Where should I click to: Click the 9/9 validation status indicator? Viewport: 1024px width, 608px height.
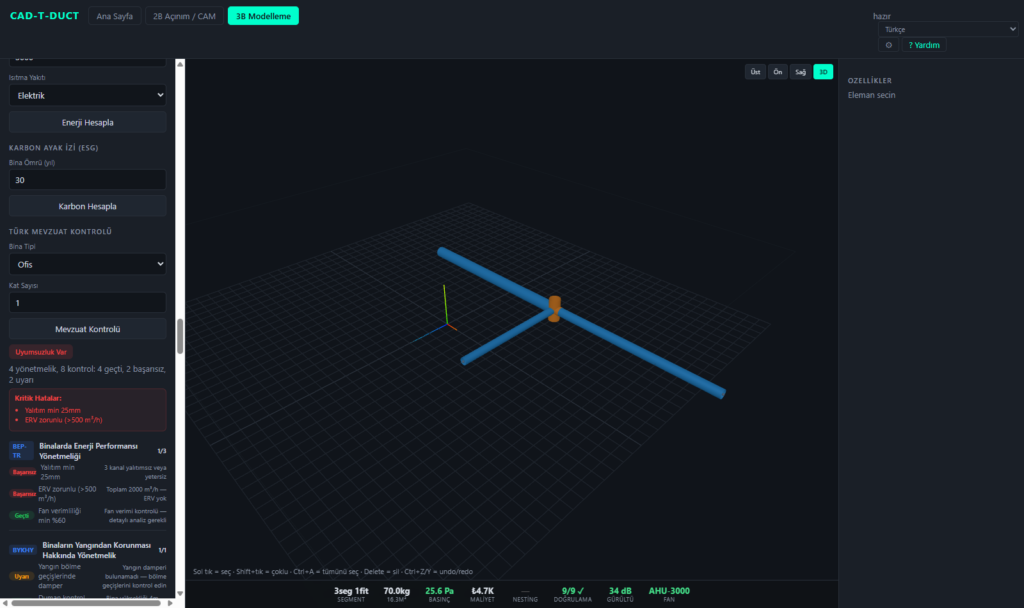pos(573,594)
